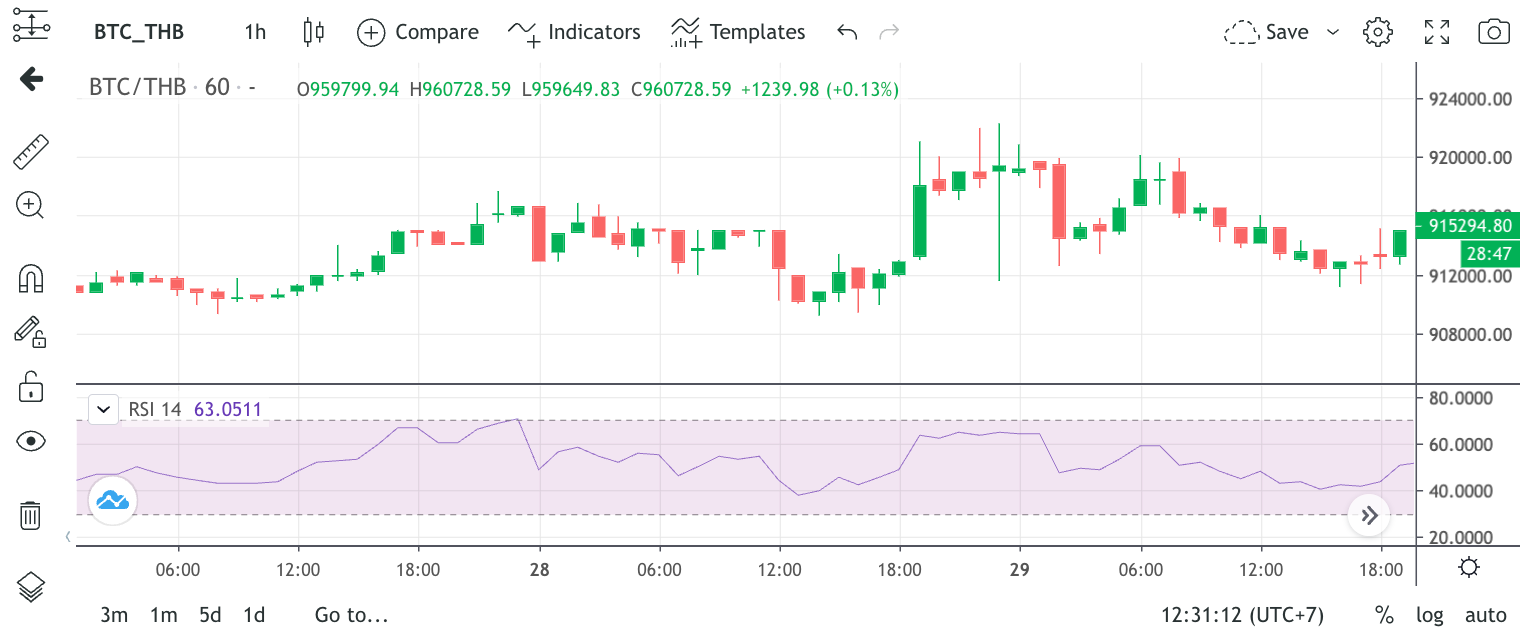Click the open value O959799.94
Image resolution: width=1520 pixels, height=638 pixels.
coord(348,89)
